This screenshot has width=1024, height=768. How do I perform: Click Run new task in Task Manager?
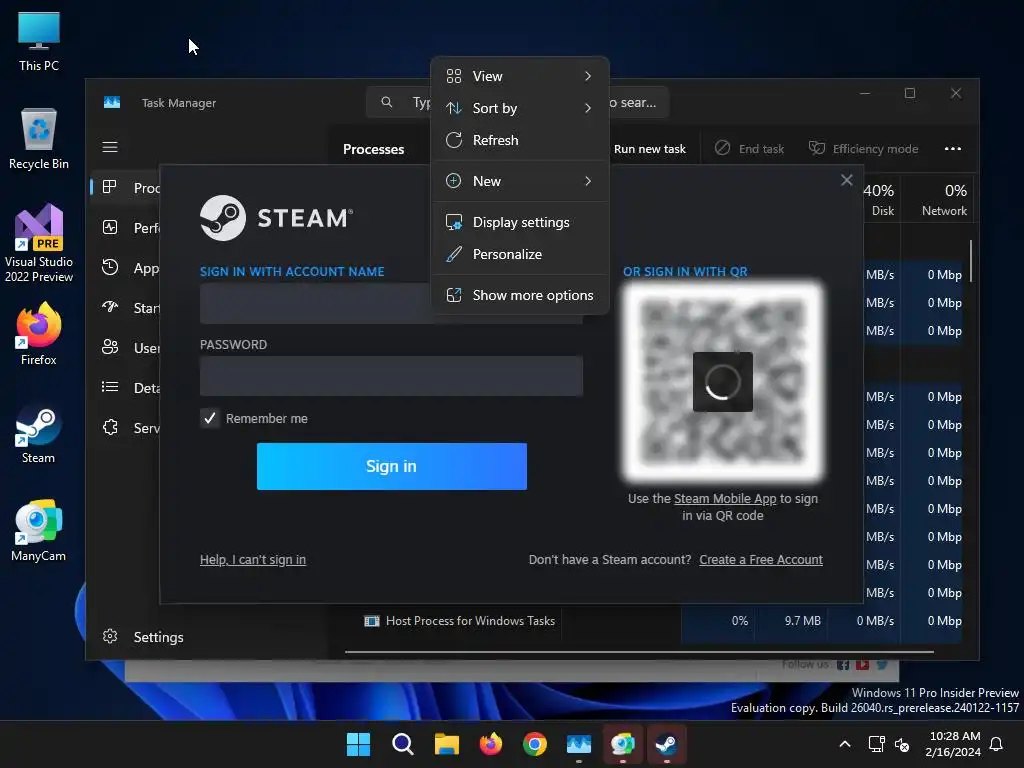[x=650, y=149]
